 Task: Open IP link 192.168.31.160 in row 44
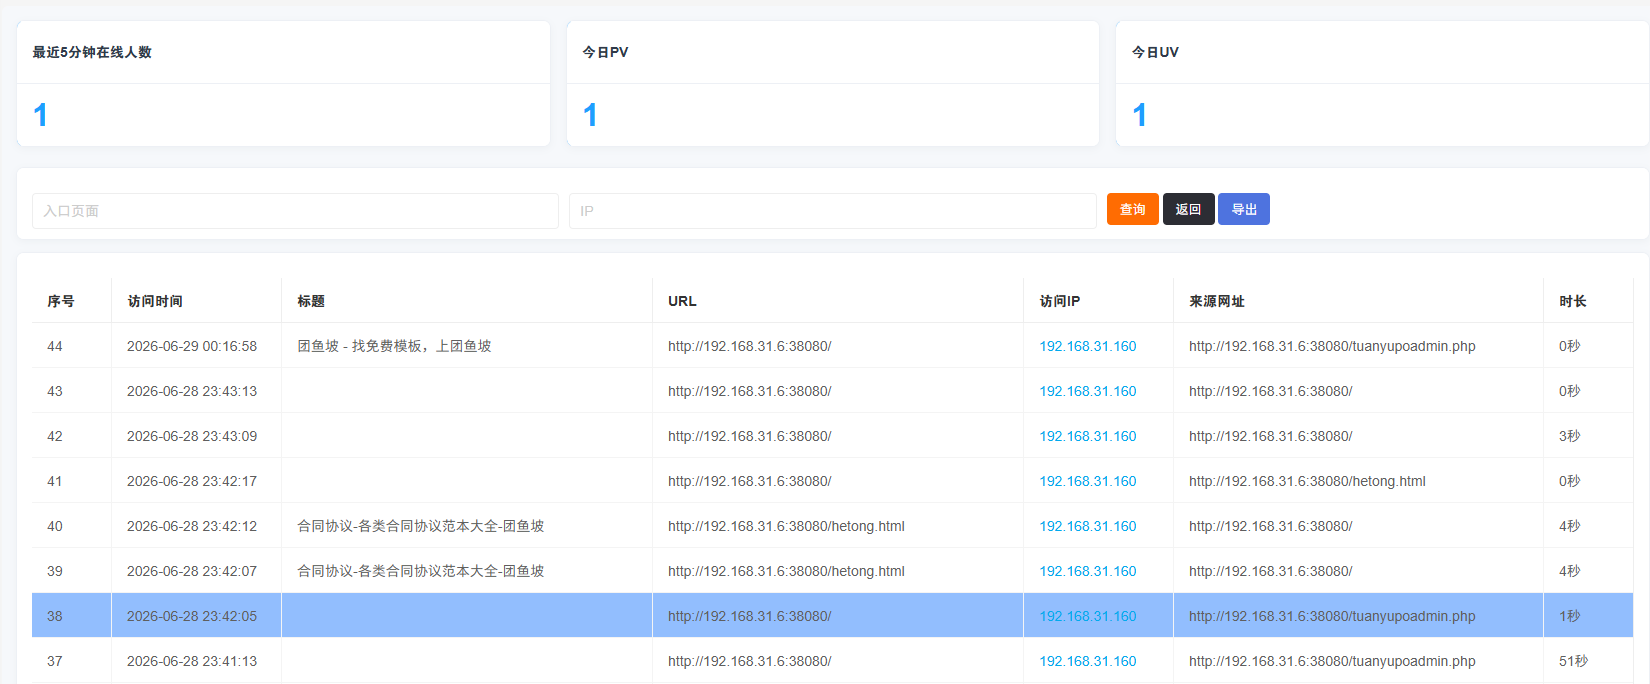[1088, 346]
